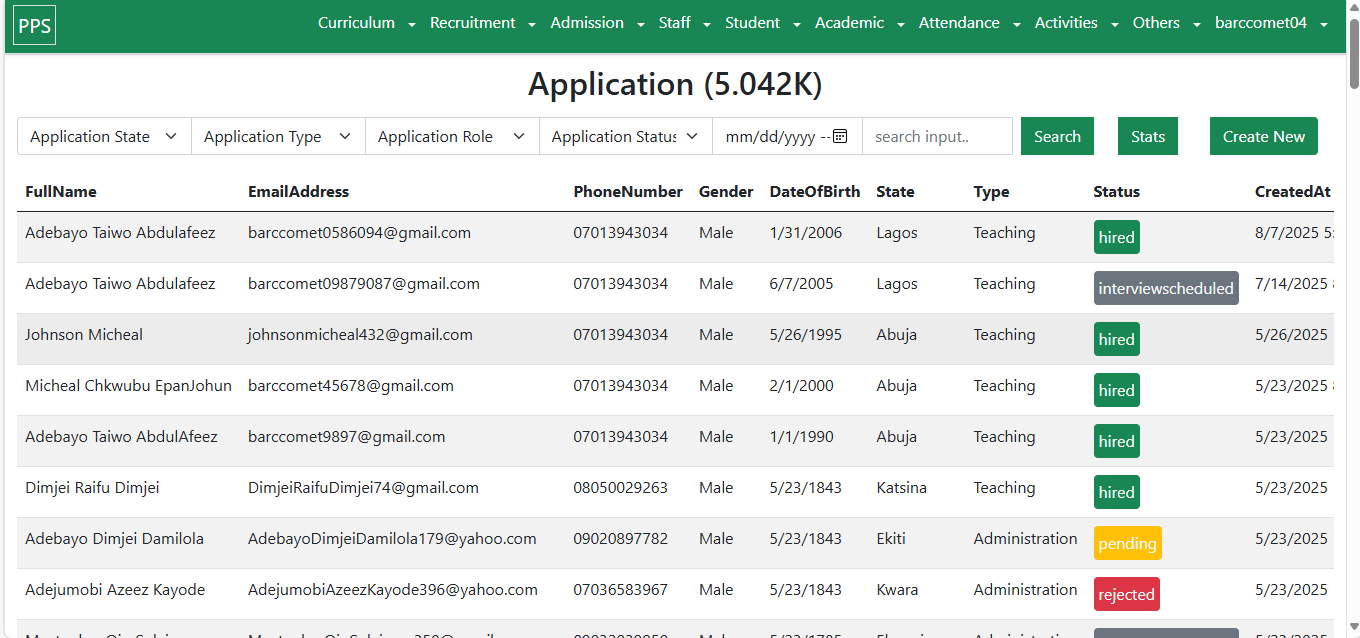Open the barccomet04 user menu

click(1271, 23)
